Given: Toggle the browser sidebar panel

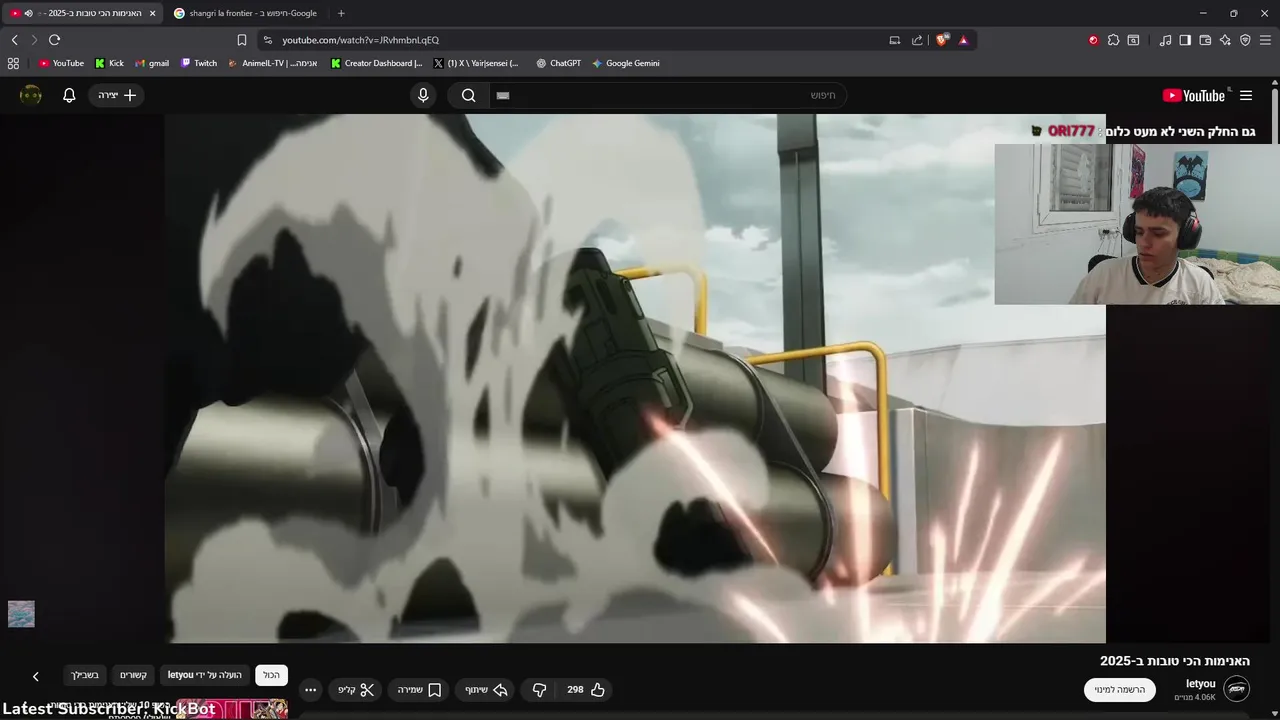Looking at the screenshot, I should 1185,40.
